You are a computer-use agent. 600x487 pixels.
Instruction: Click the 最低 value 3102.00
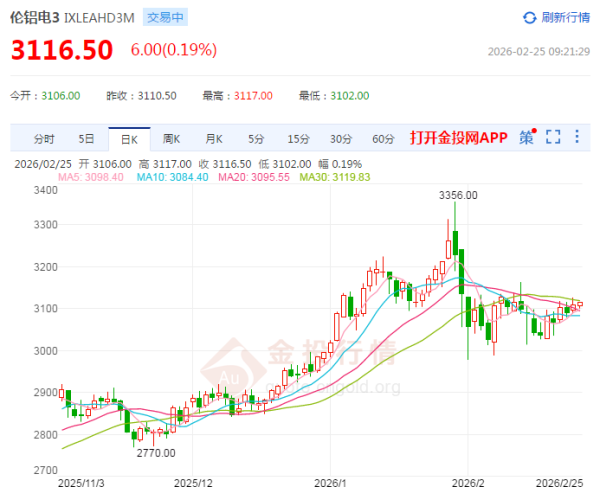350,96
